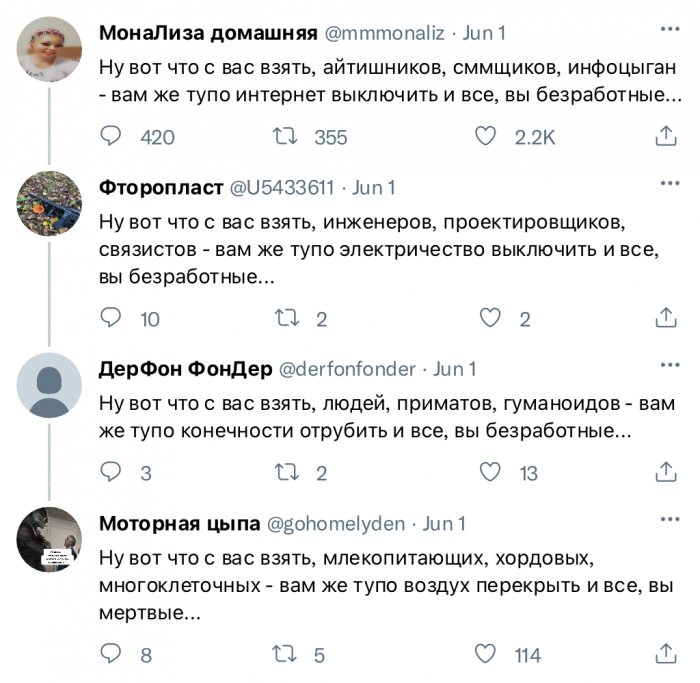The height and width of the screenshot is (683, 700).
Task: Reply to Фторопласт's tweet
Action: click(112, 318)
